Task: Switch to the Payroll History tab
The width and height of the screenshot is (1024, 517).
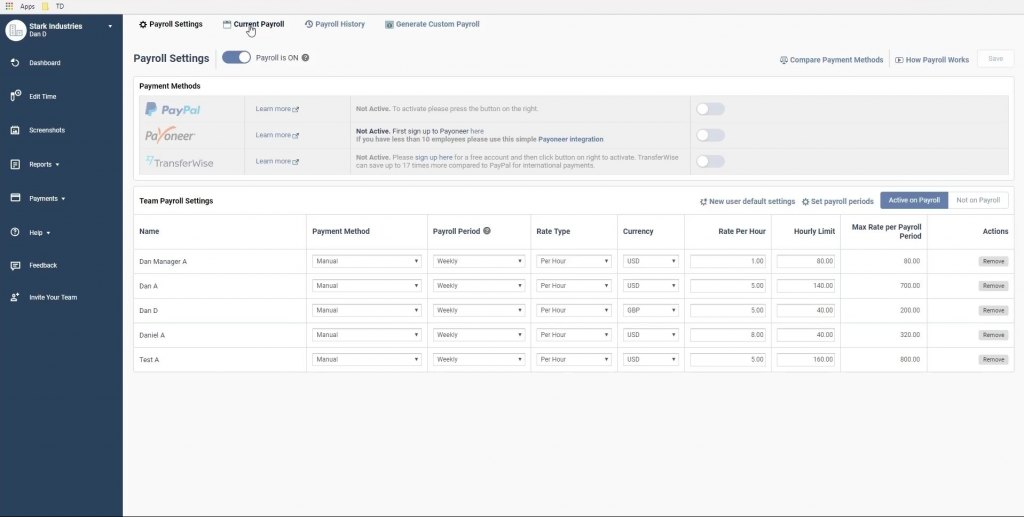Action: click(334, 24)
